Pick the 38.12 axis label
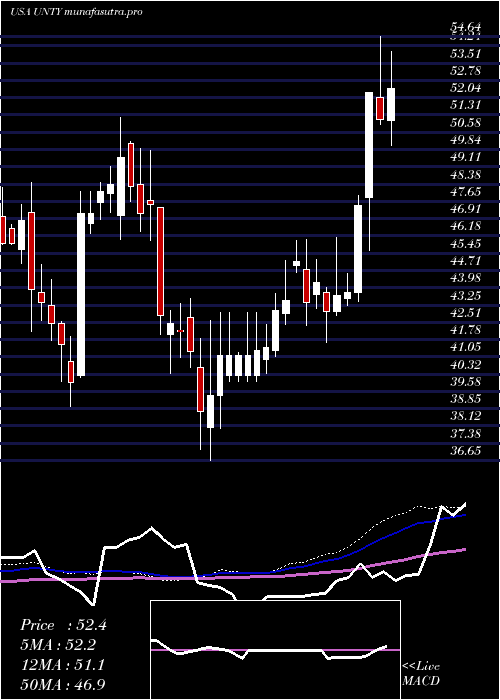500x700 pixels. [466, 416]
